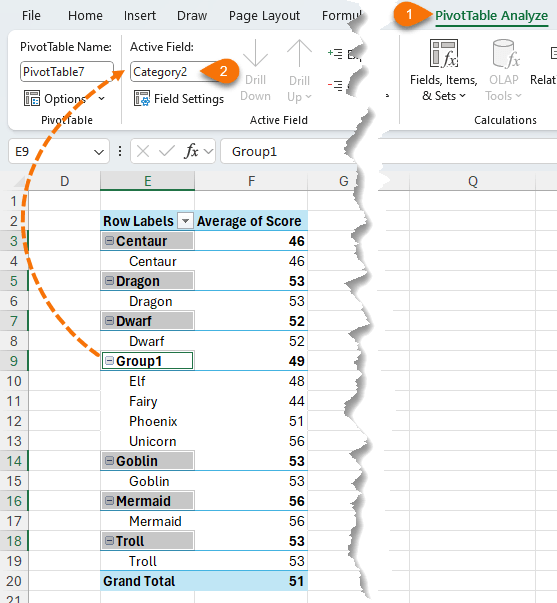Image resolution: width=557 pixels, height=603 pixels.
Task: Click the Collapse Field icon
Action: pyautogui.click(x=335, y=85)
